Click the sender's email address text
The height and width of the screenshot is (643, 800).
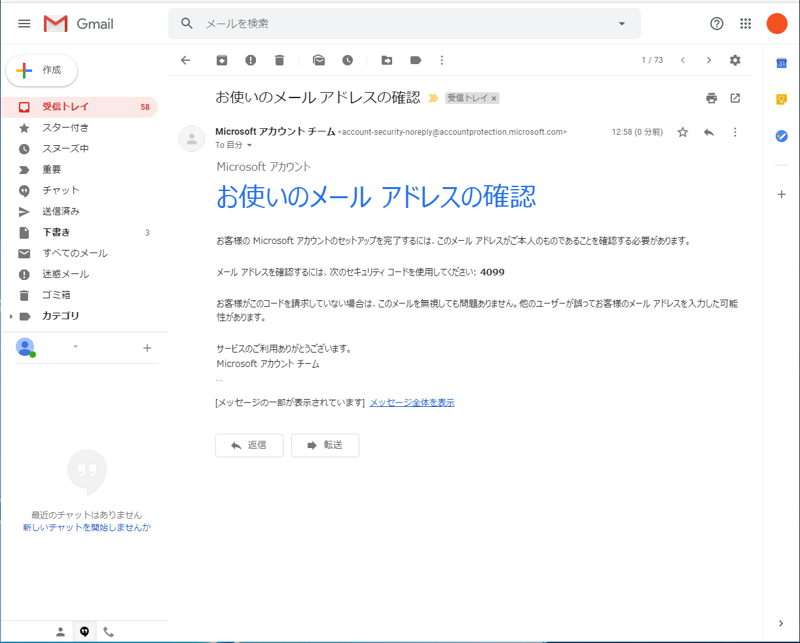(452, 132)
